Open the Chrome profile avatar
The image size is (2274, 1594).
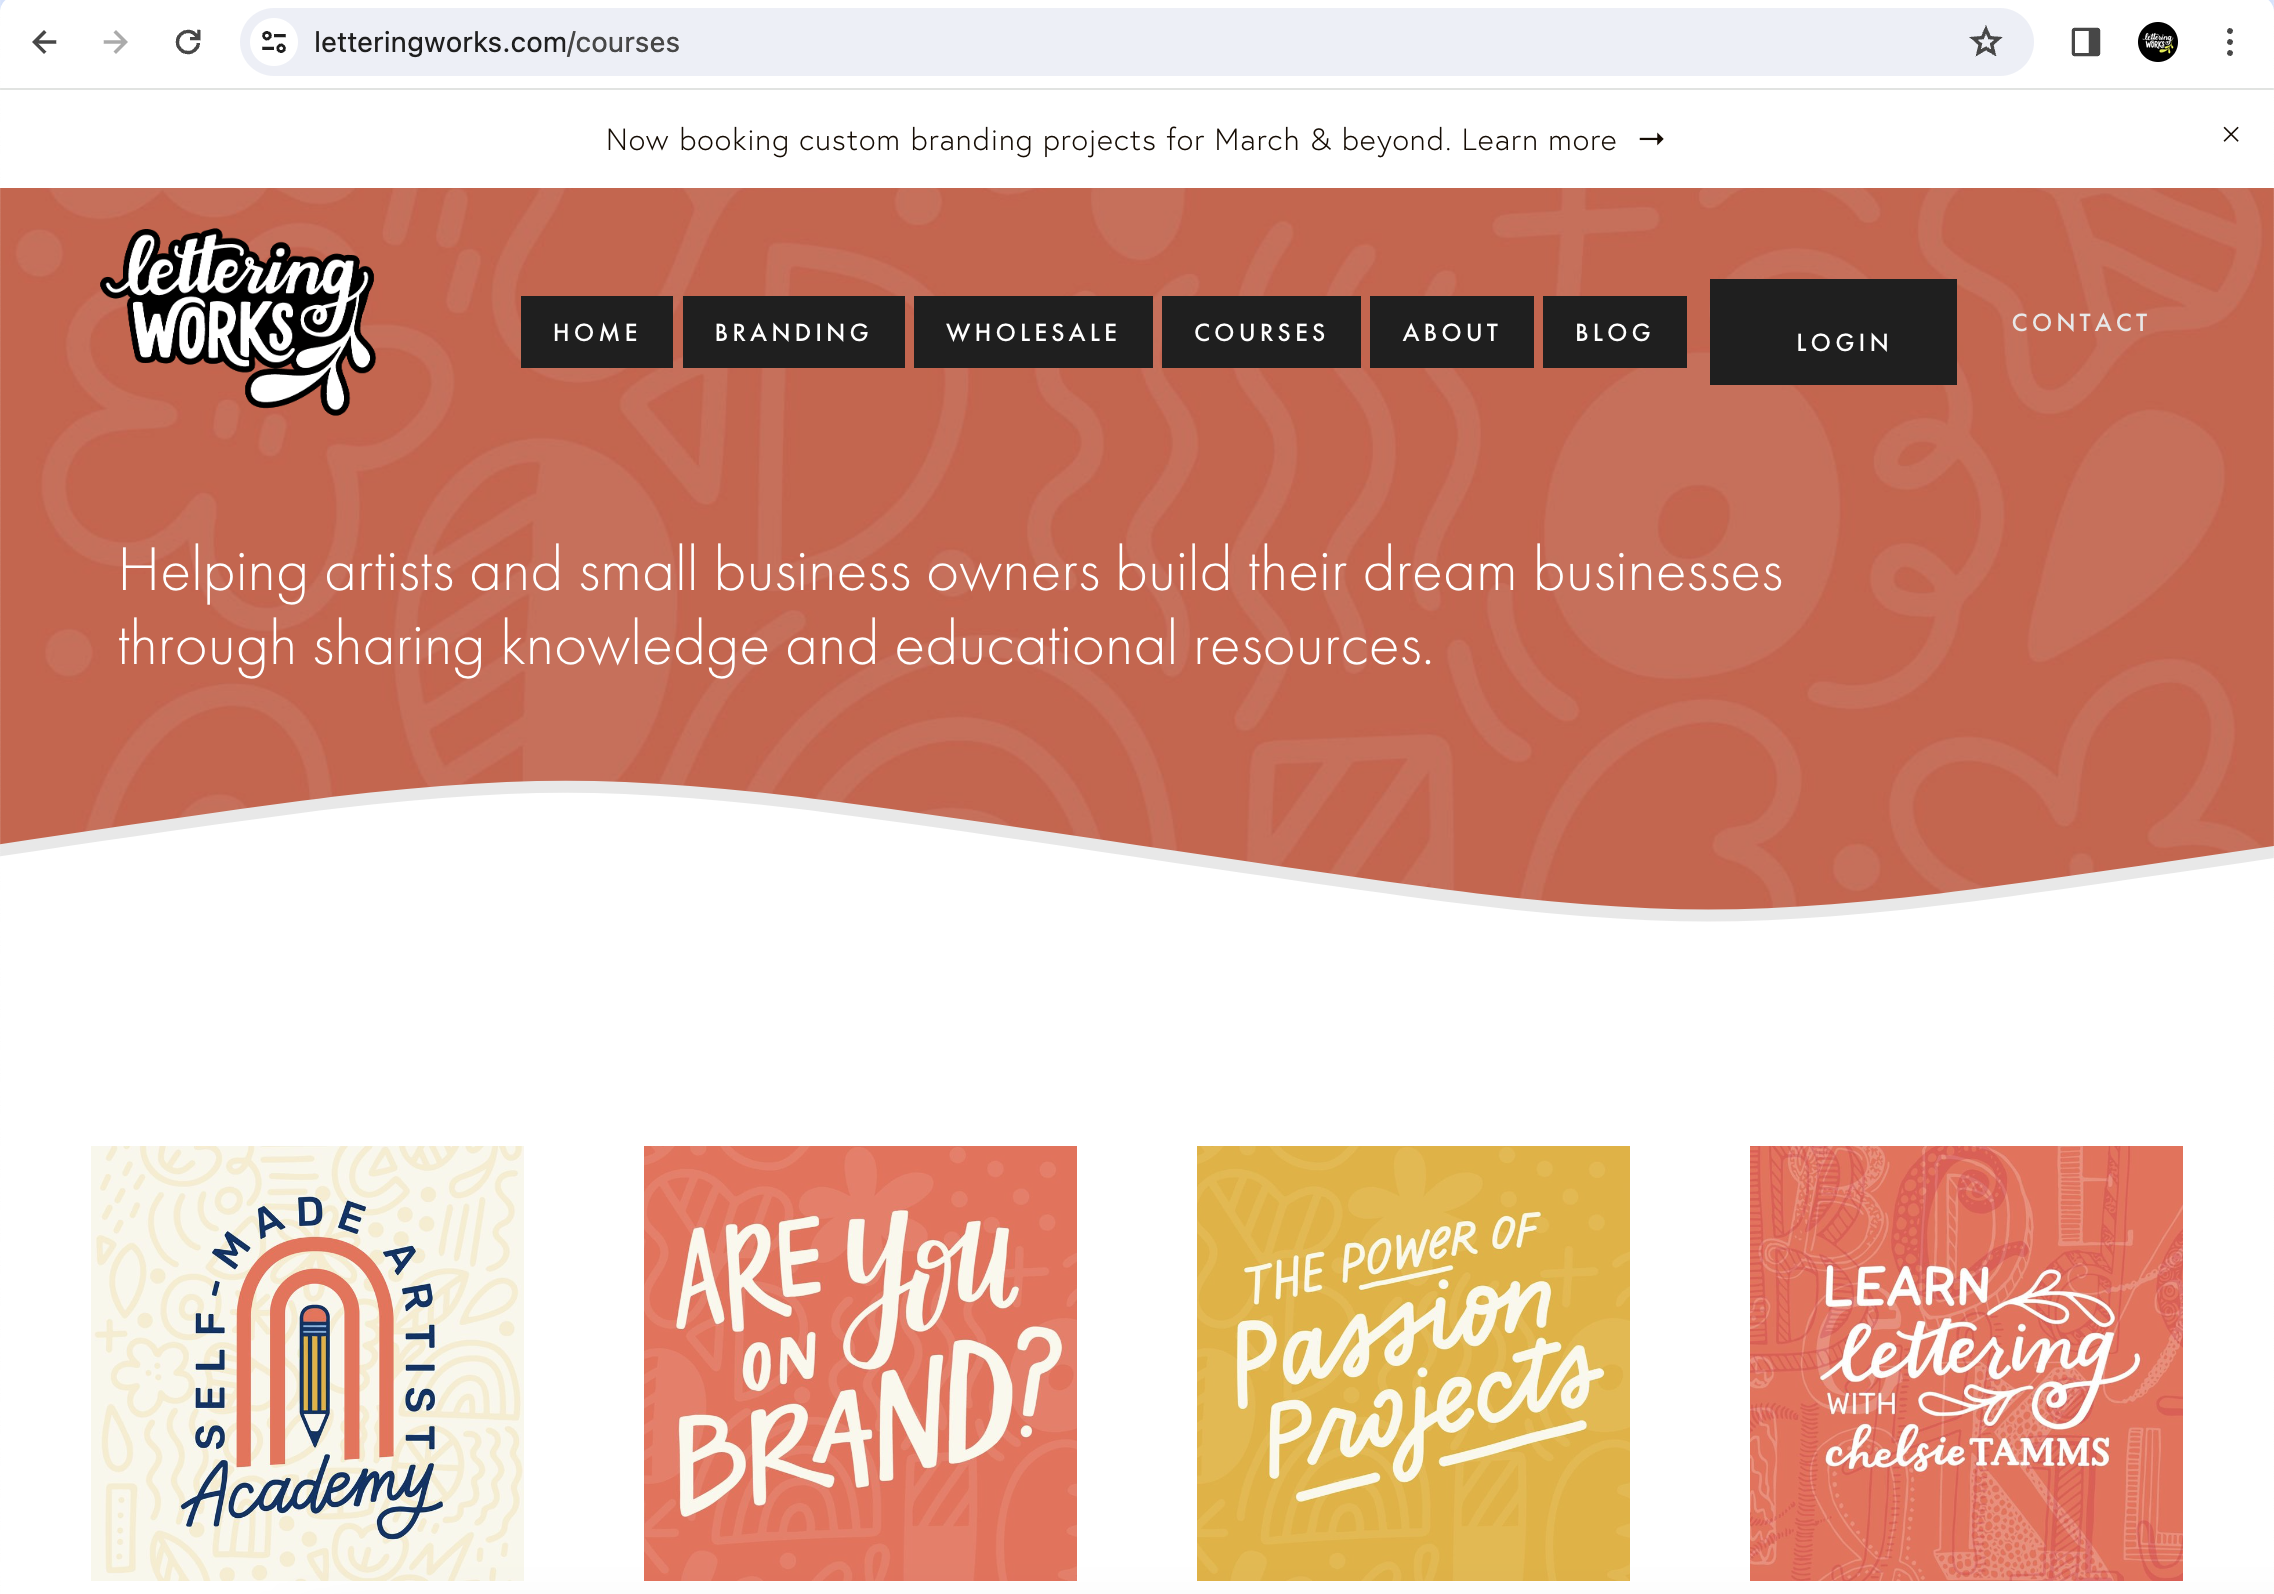(2158, 42)
